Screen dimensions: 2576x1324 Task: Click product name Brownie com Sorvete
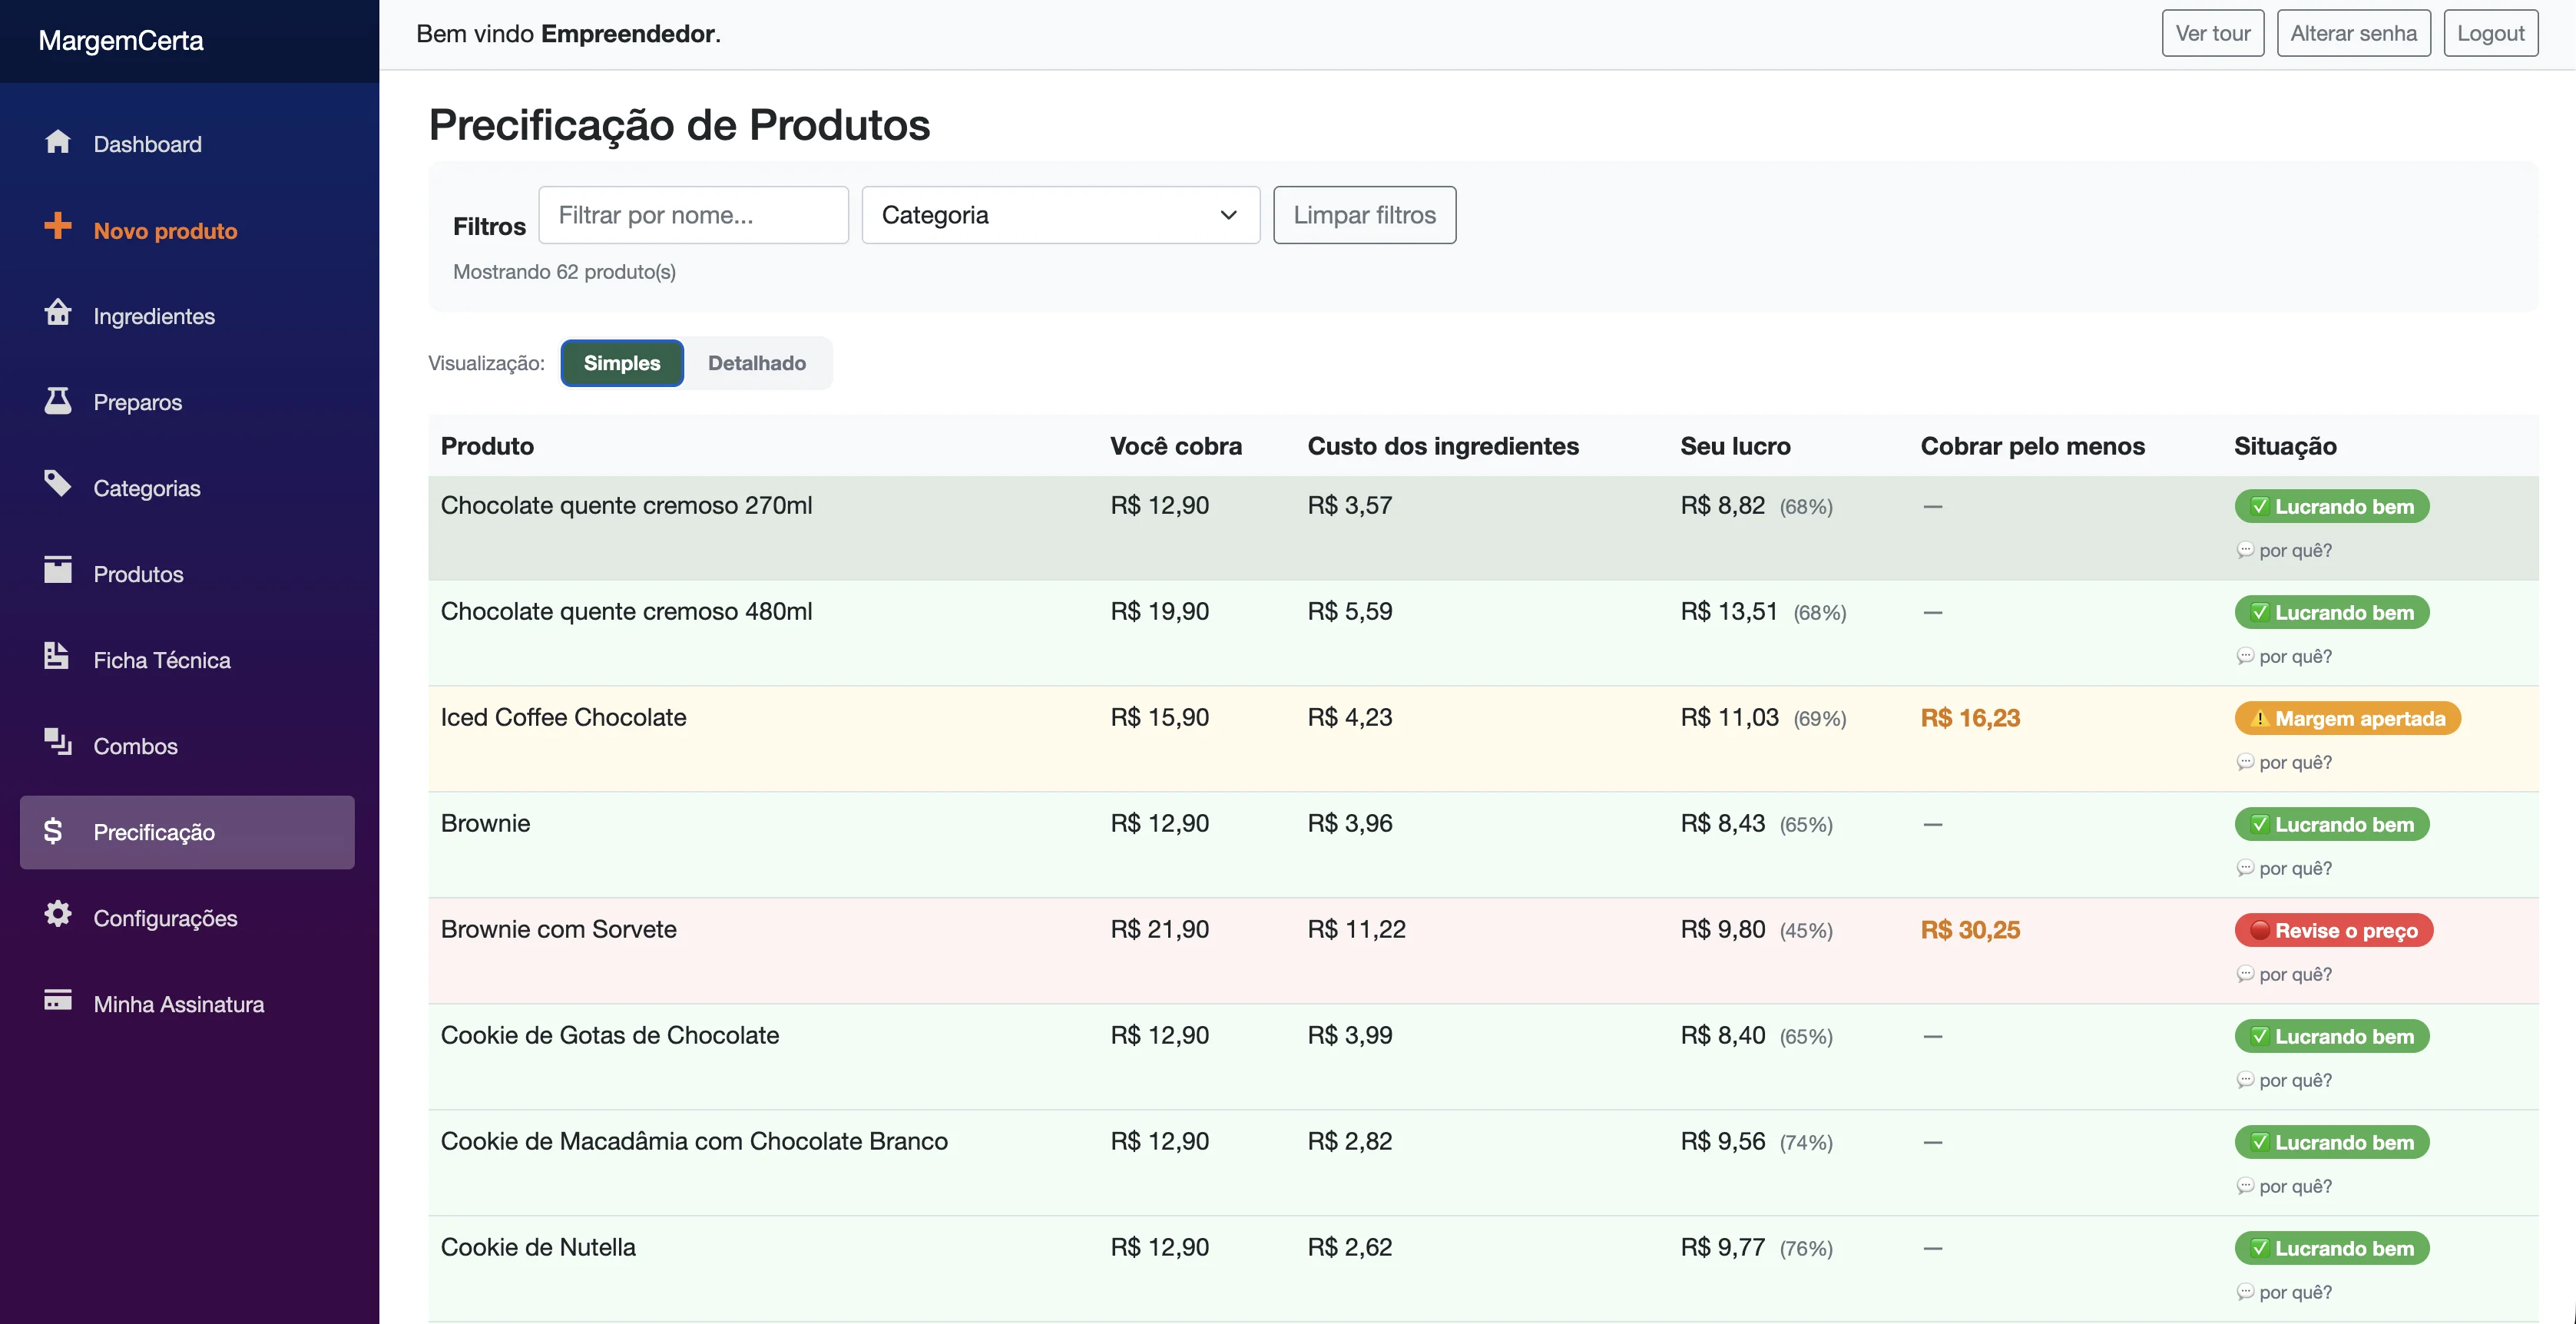point(558,929)
